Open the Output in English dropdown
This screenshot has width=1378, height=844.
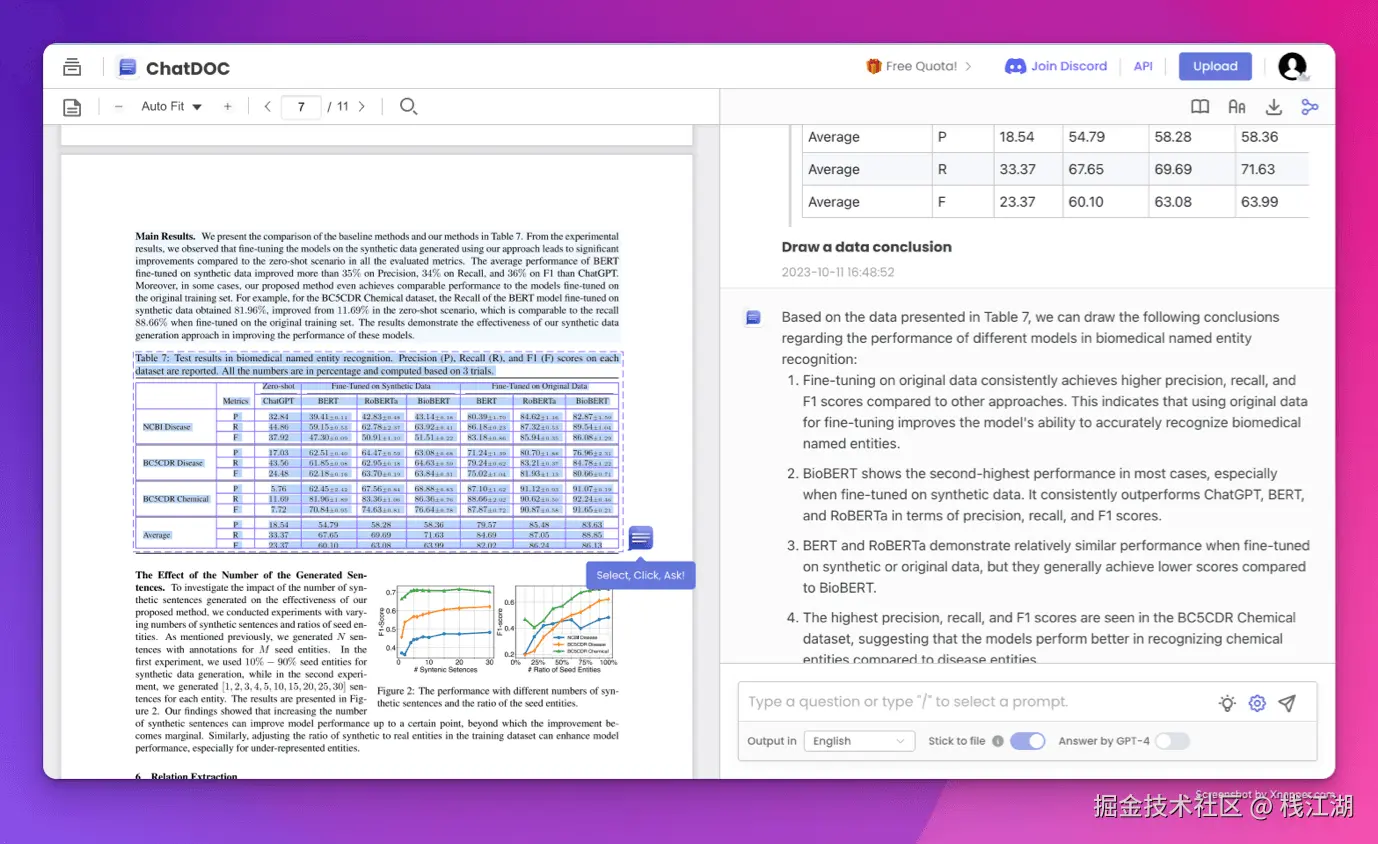coord(859,741)
